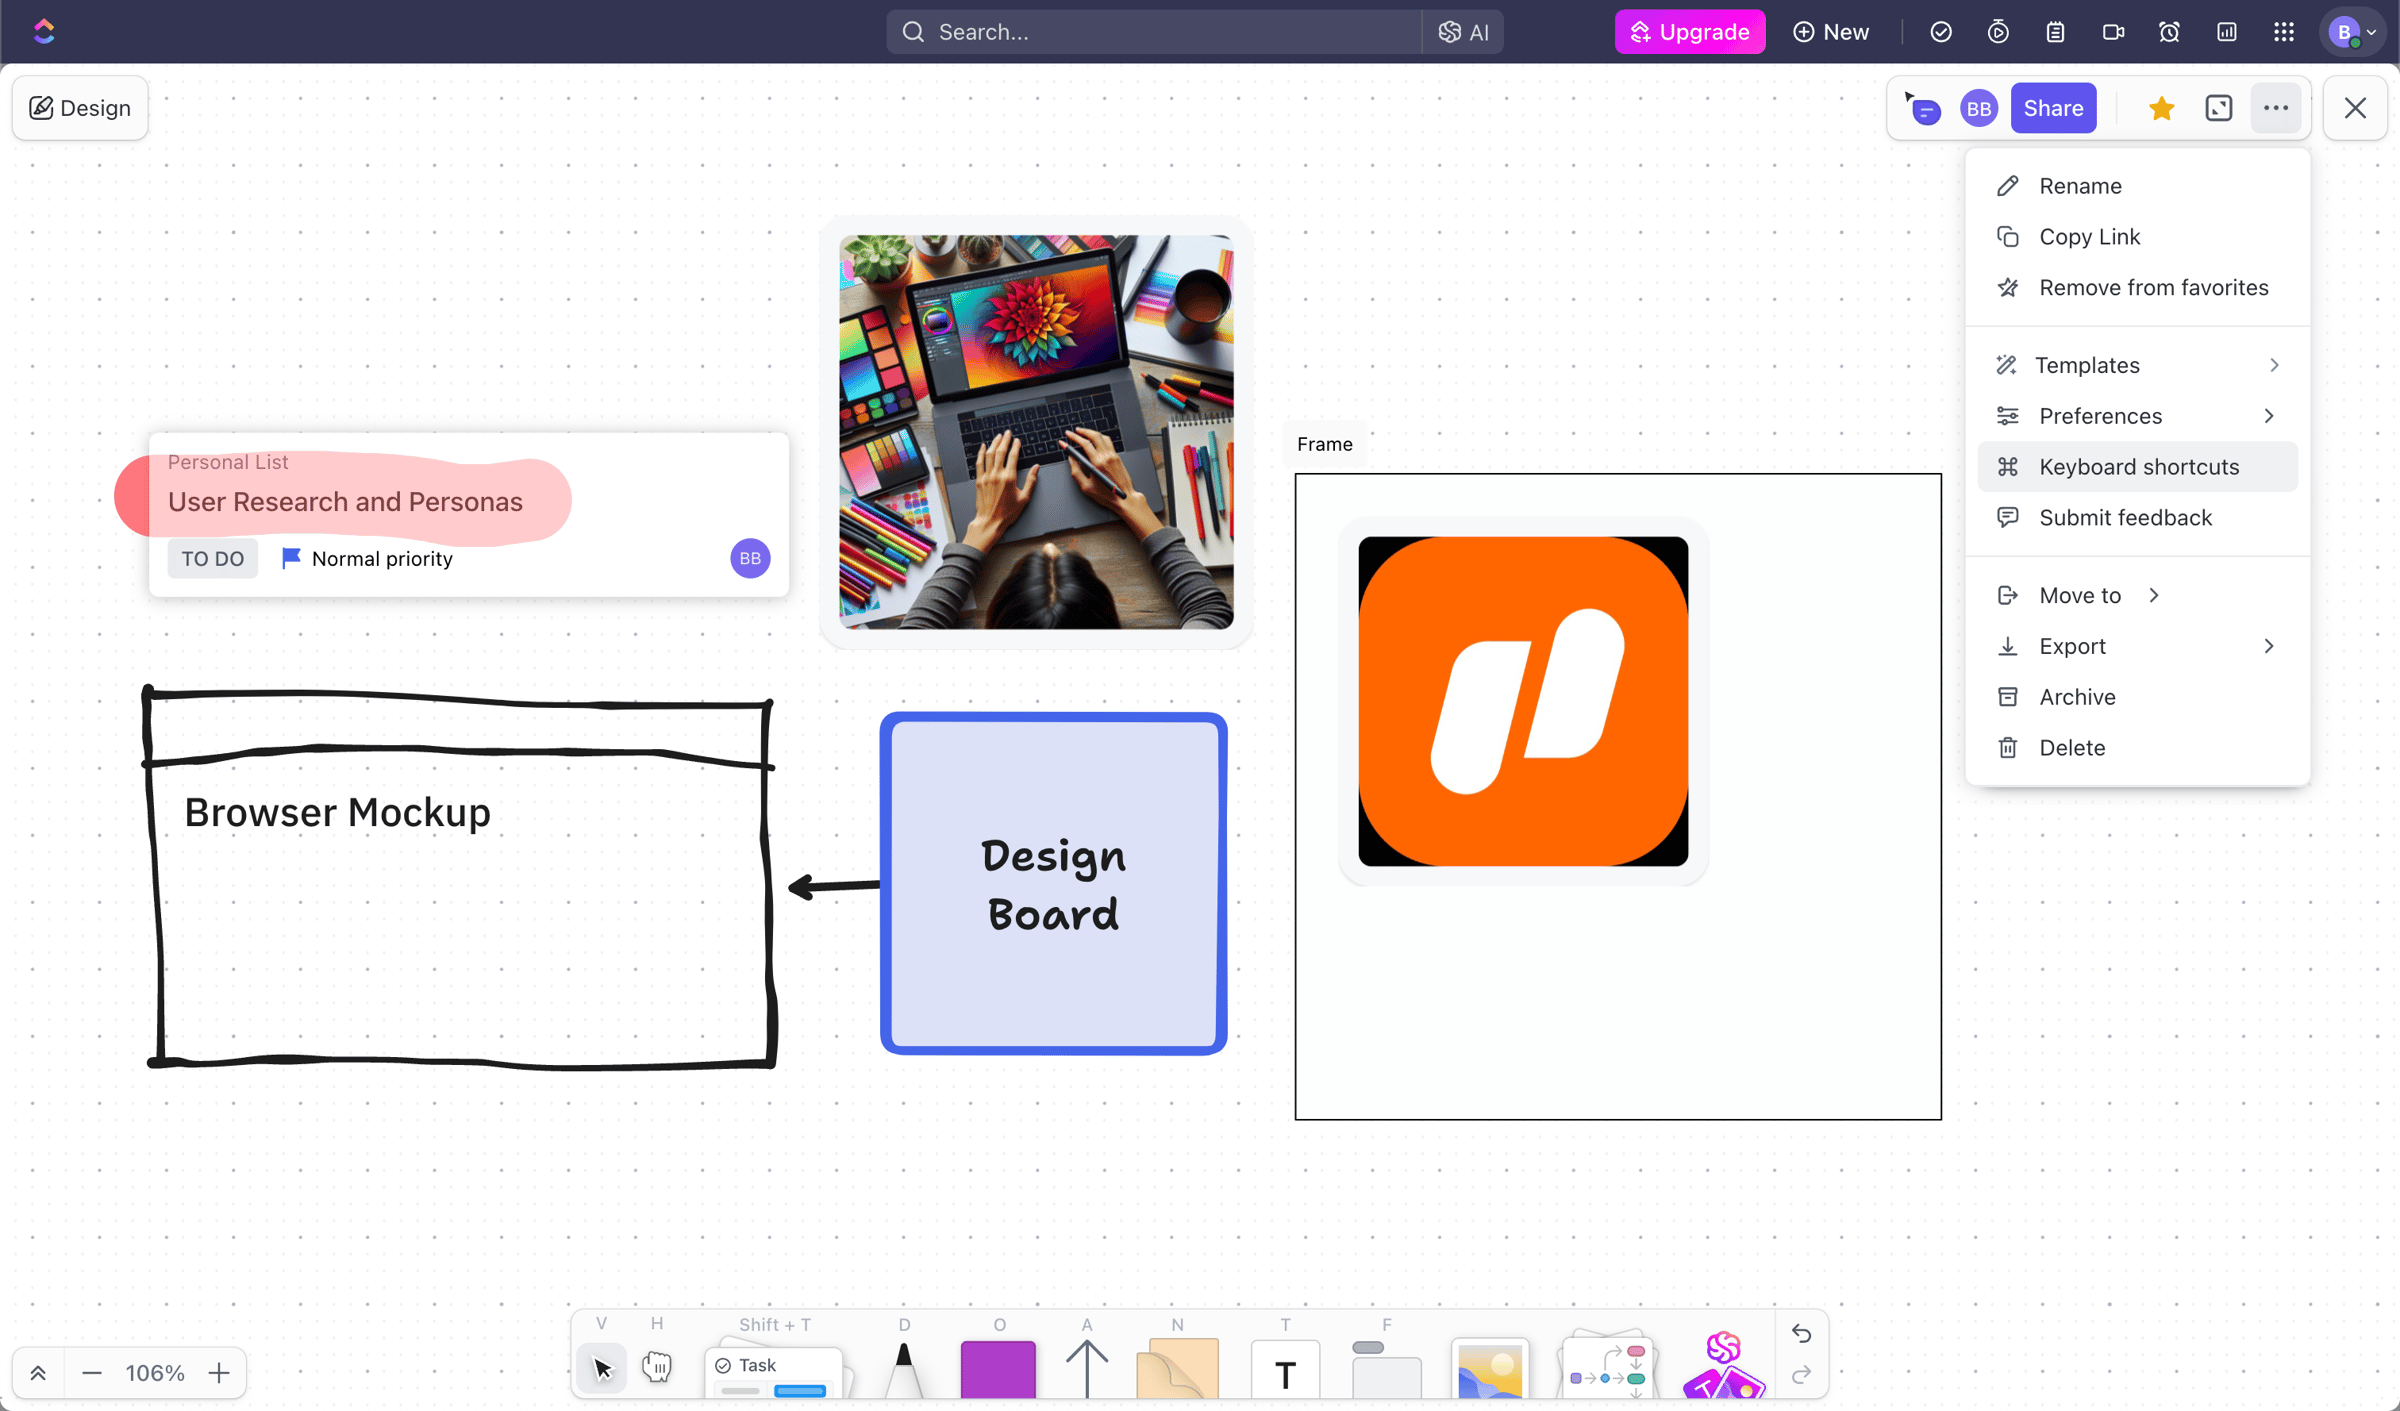Image resolution: width=2400 pixels, height=1411 pixels.
Task: Open the AI image generator tool
Action: [1725, 1366]
